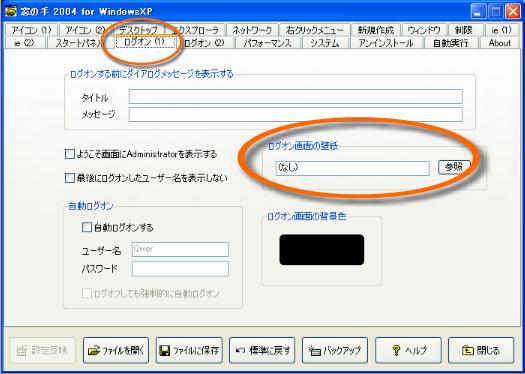Open the black logon background color swatch

click(322, 249)
